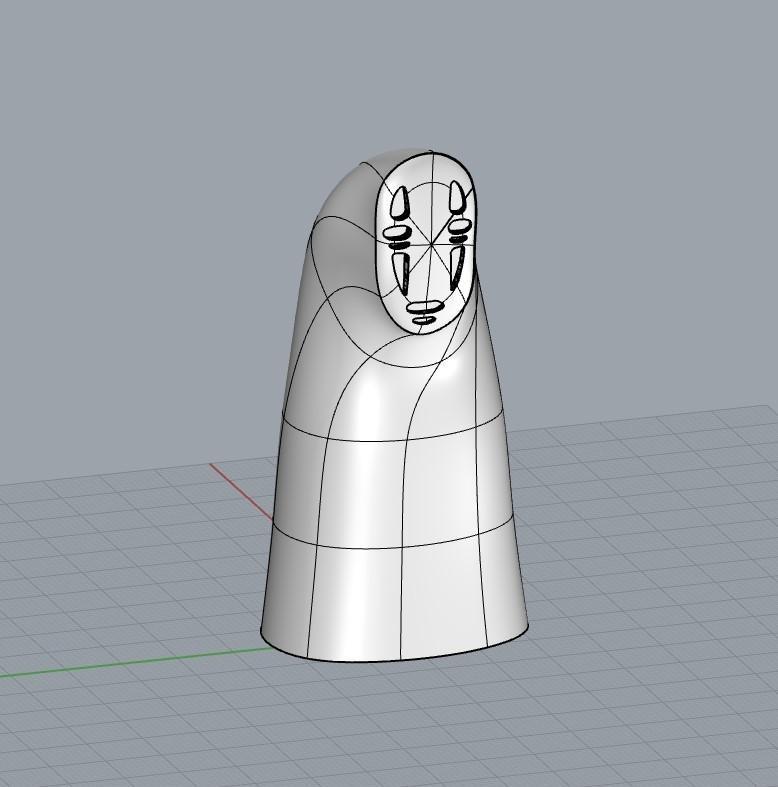
Task: Select the white oval mask face surface
Action: click(427, 242)
